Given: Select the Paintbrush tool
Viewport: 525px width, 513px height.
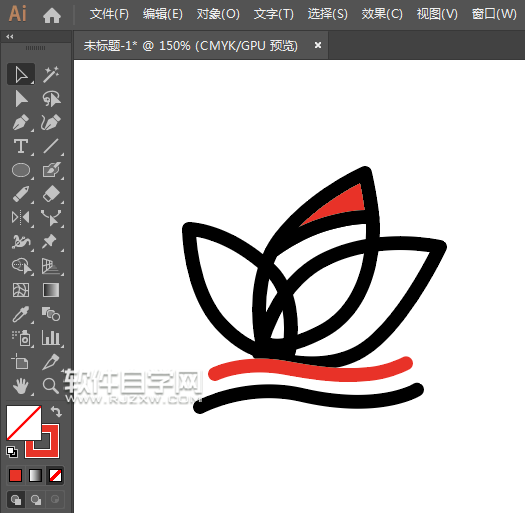Looking at the screenshot, I should click(x=51, y=170).
